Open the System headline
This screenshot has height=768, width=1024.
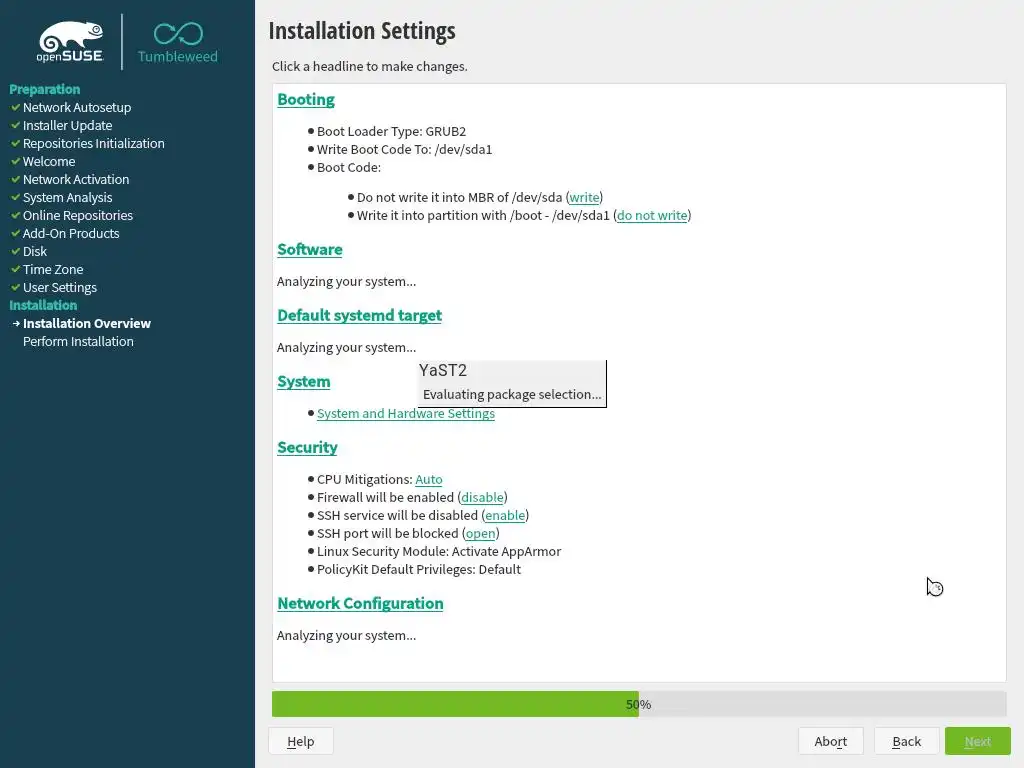coord(304,381)
